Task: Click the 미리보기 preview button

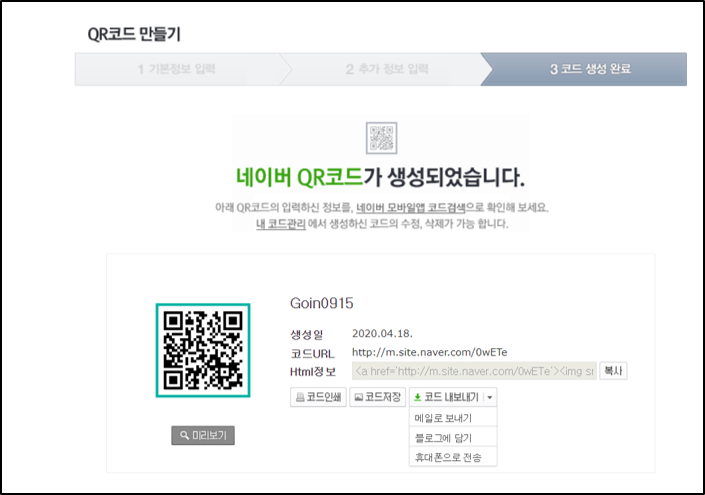Action: (x=203, y=435)
